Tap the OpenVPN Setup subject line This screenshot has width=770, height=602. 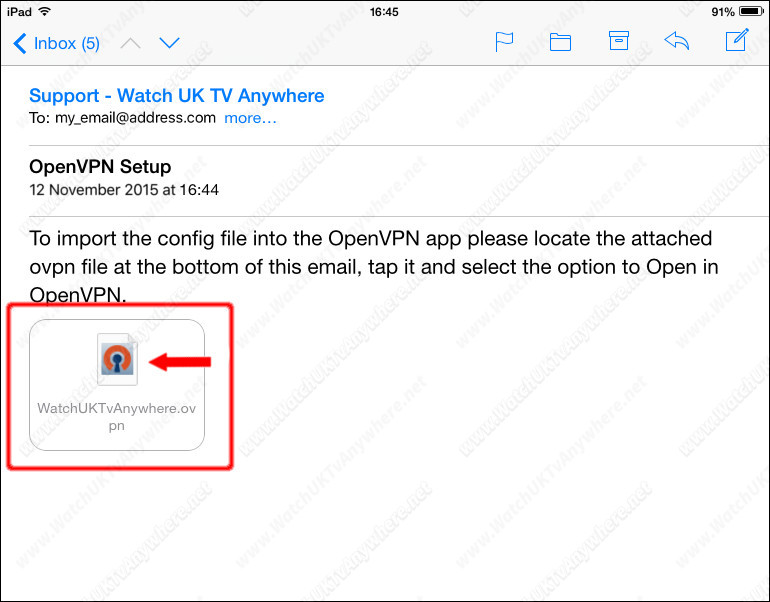(x=100, y=166)
